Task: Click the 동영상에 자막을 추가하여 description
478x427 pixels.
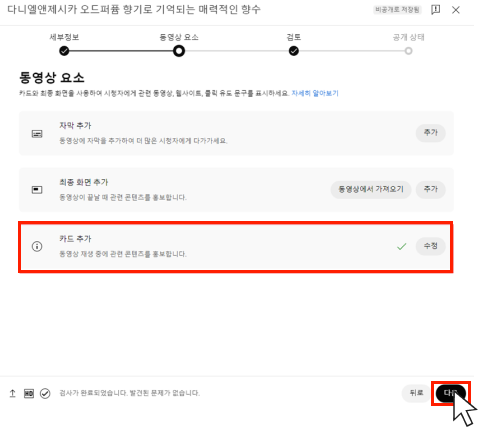Action: [143, 141]
